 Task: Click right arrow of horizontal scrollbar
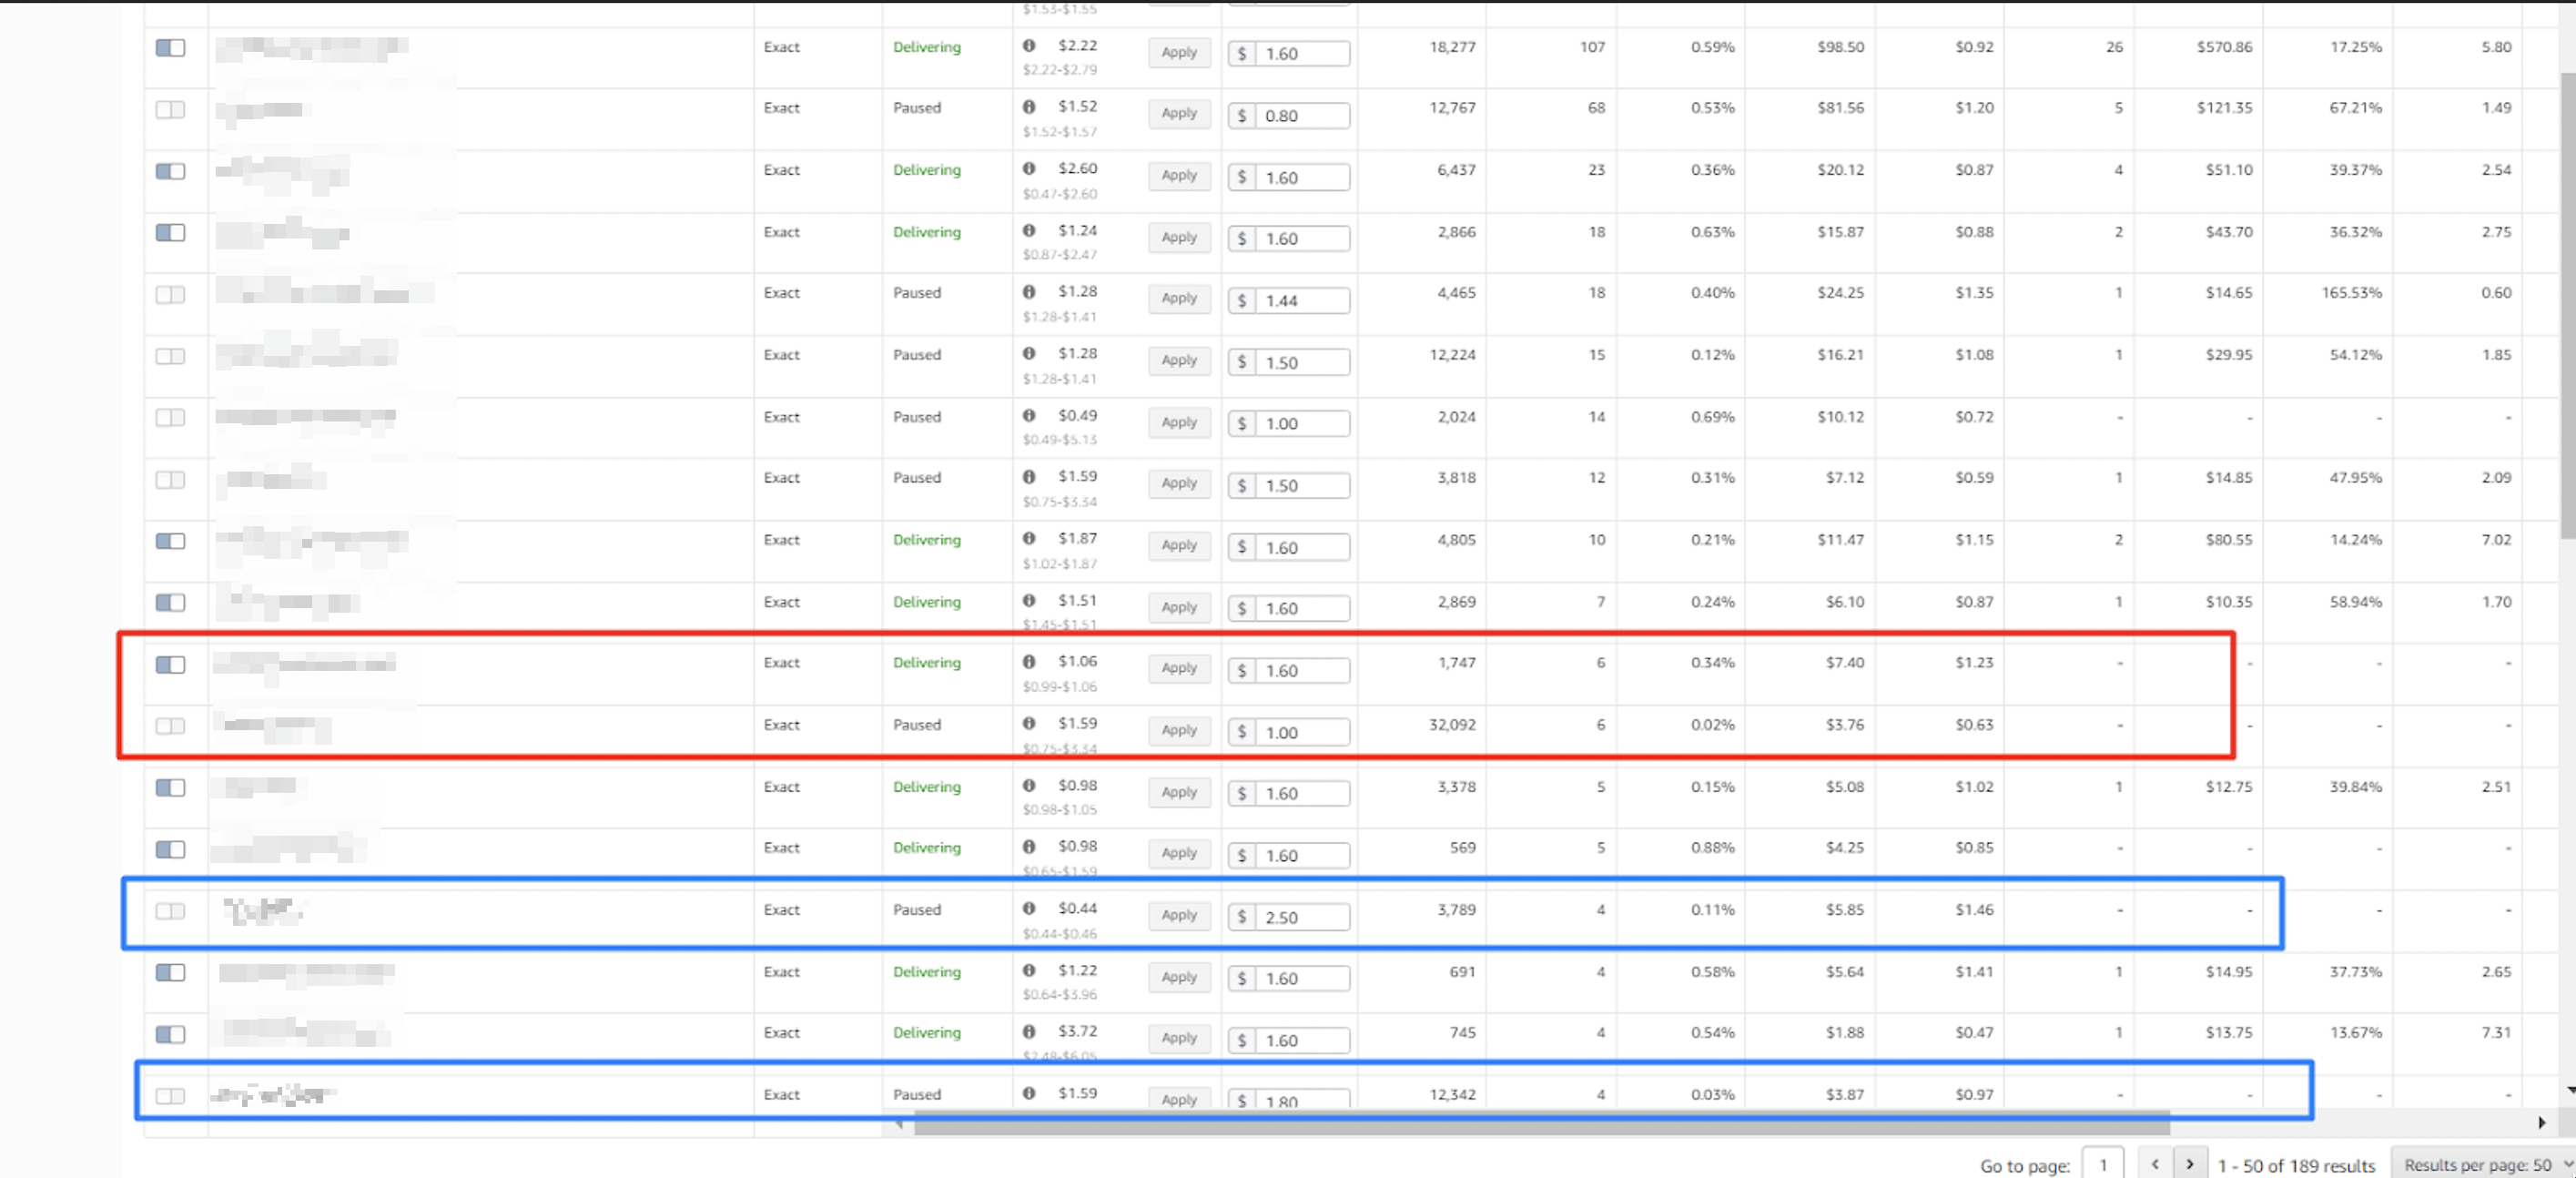(x=2542, y=1123)
